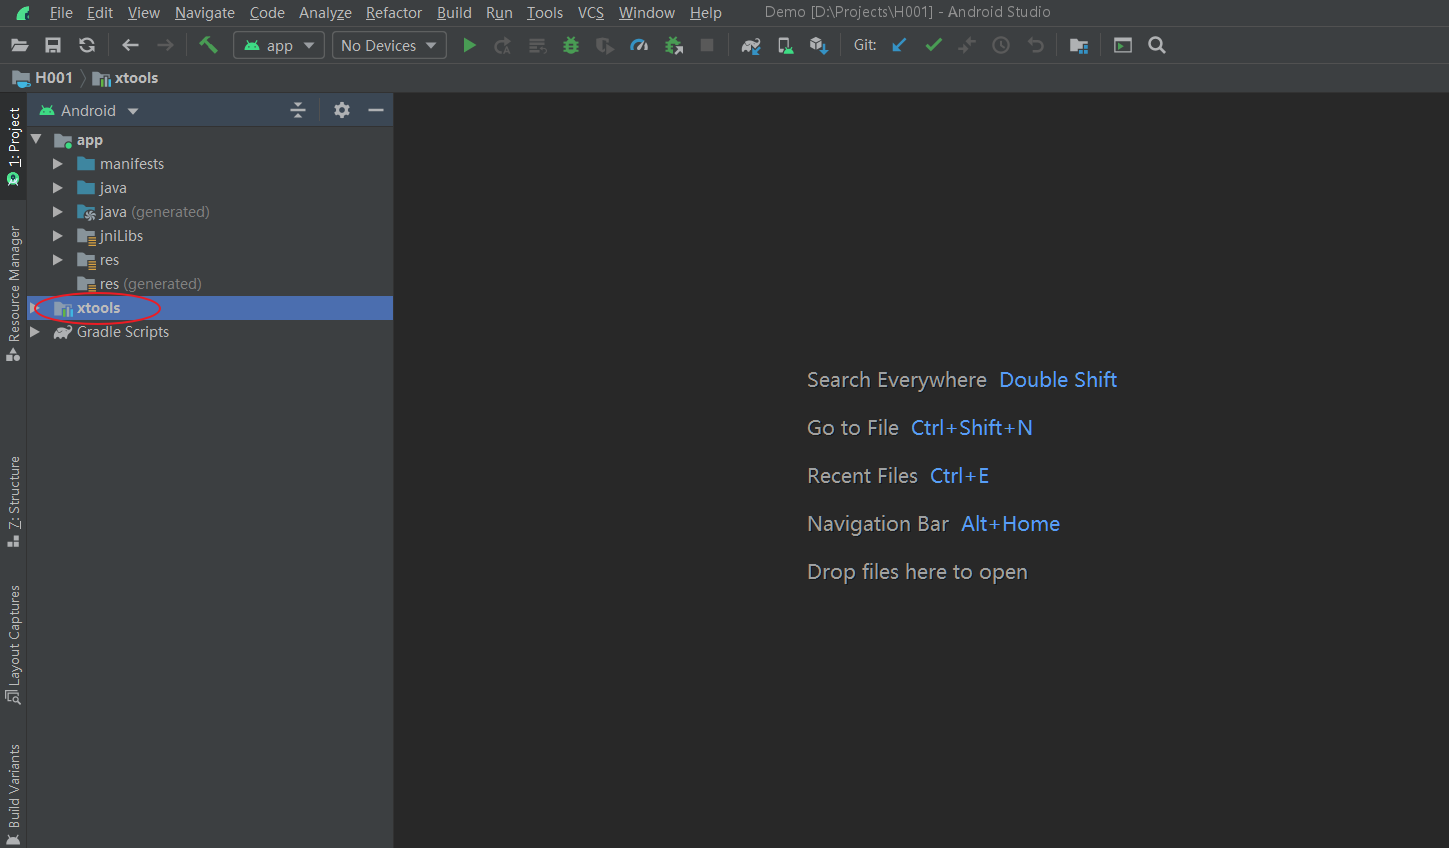
Task: Build the project with the hammer icon
Action: click(x=208, y=45)
